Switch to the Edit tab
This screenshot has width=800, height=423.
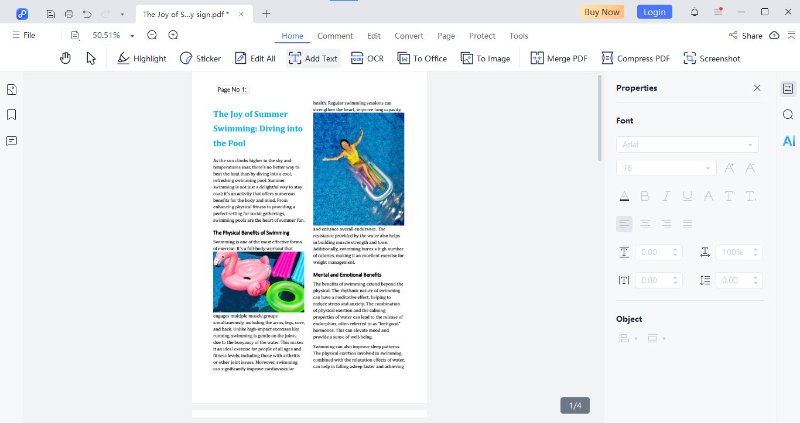click(x=374, y=36)
